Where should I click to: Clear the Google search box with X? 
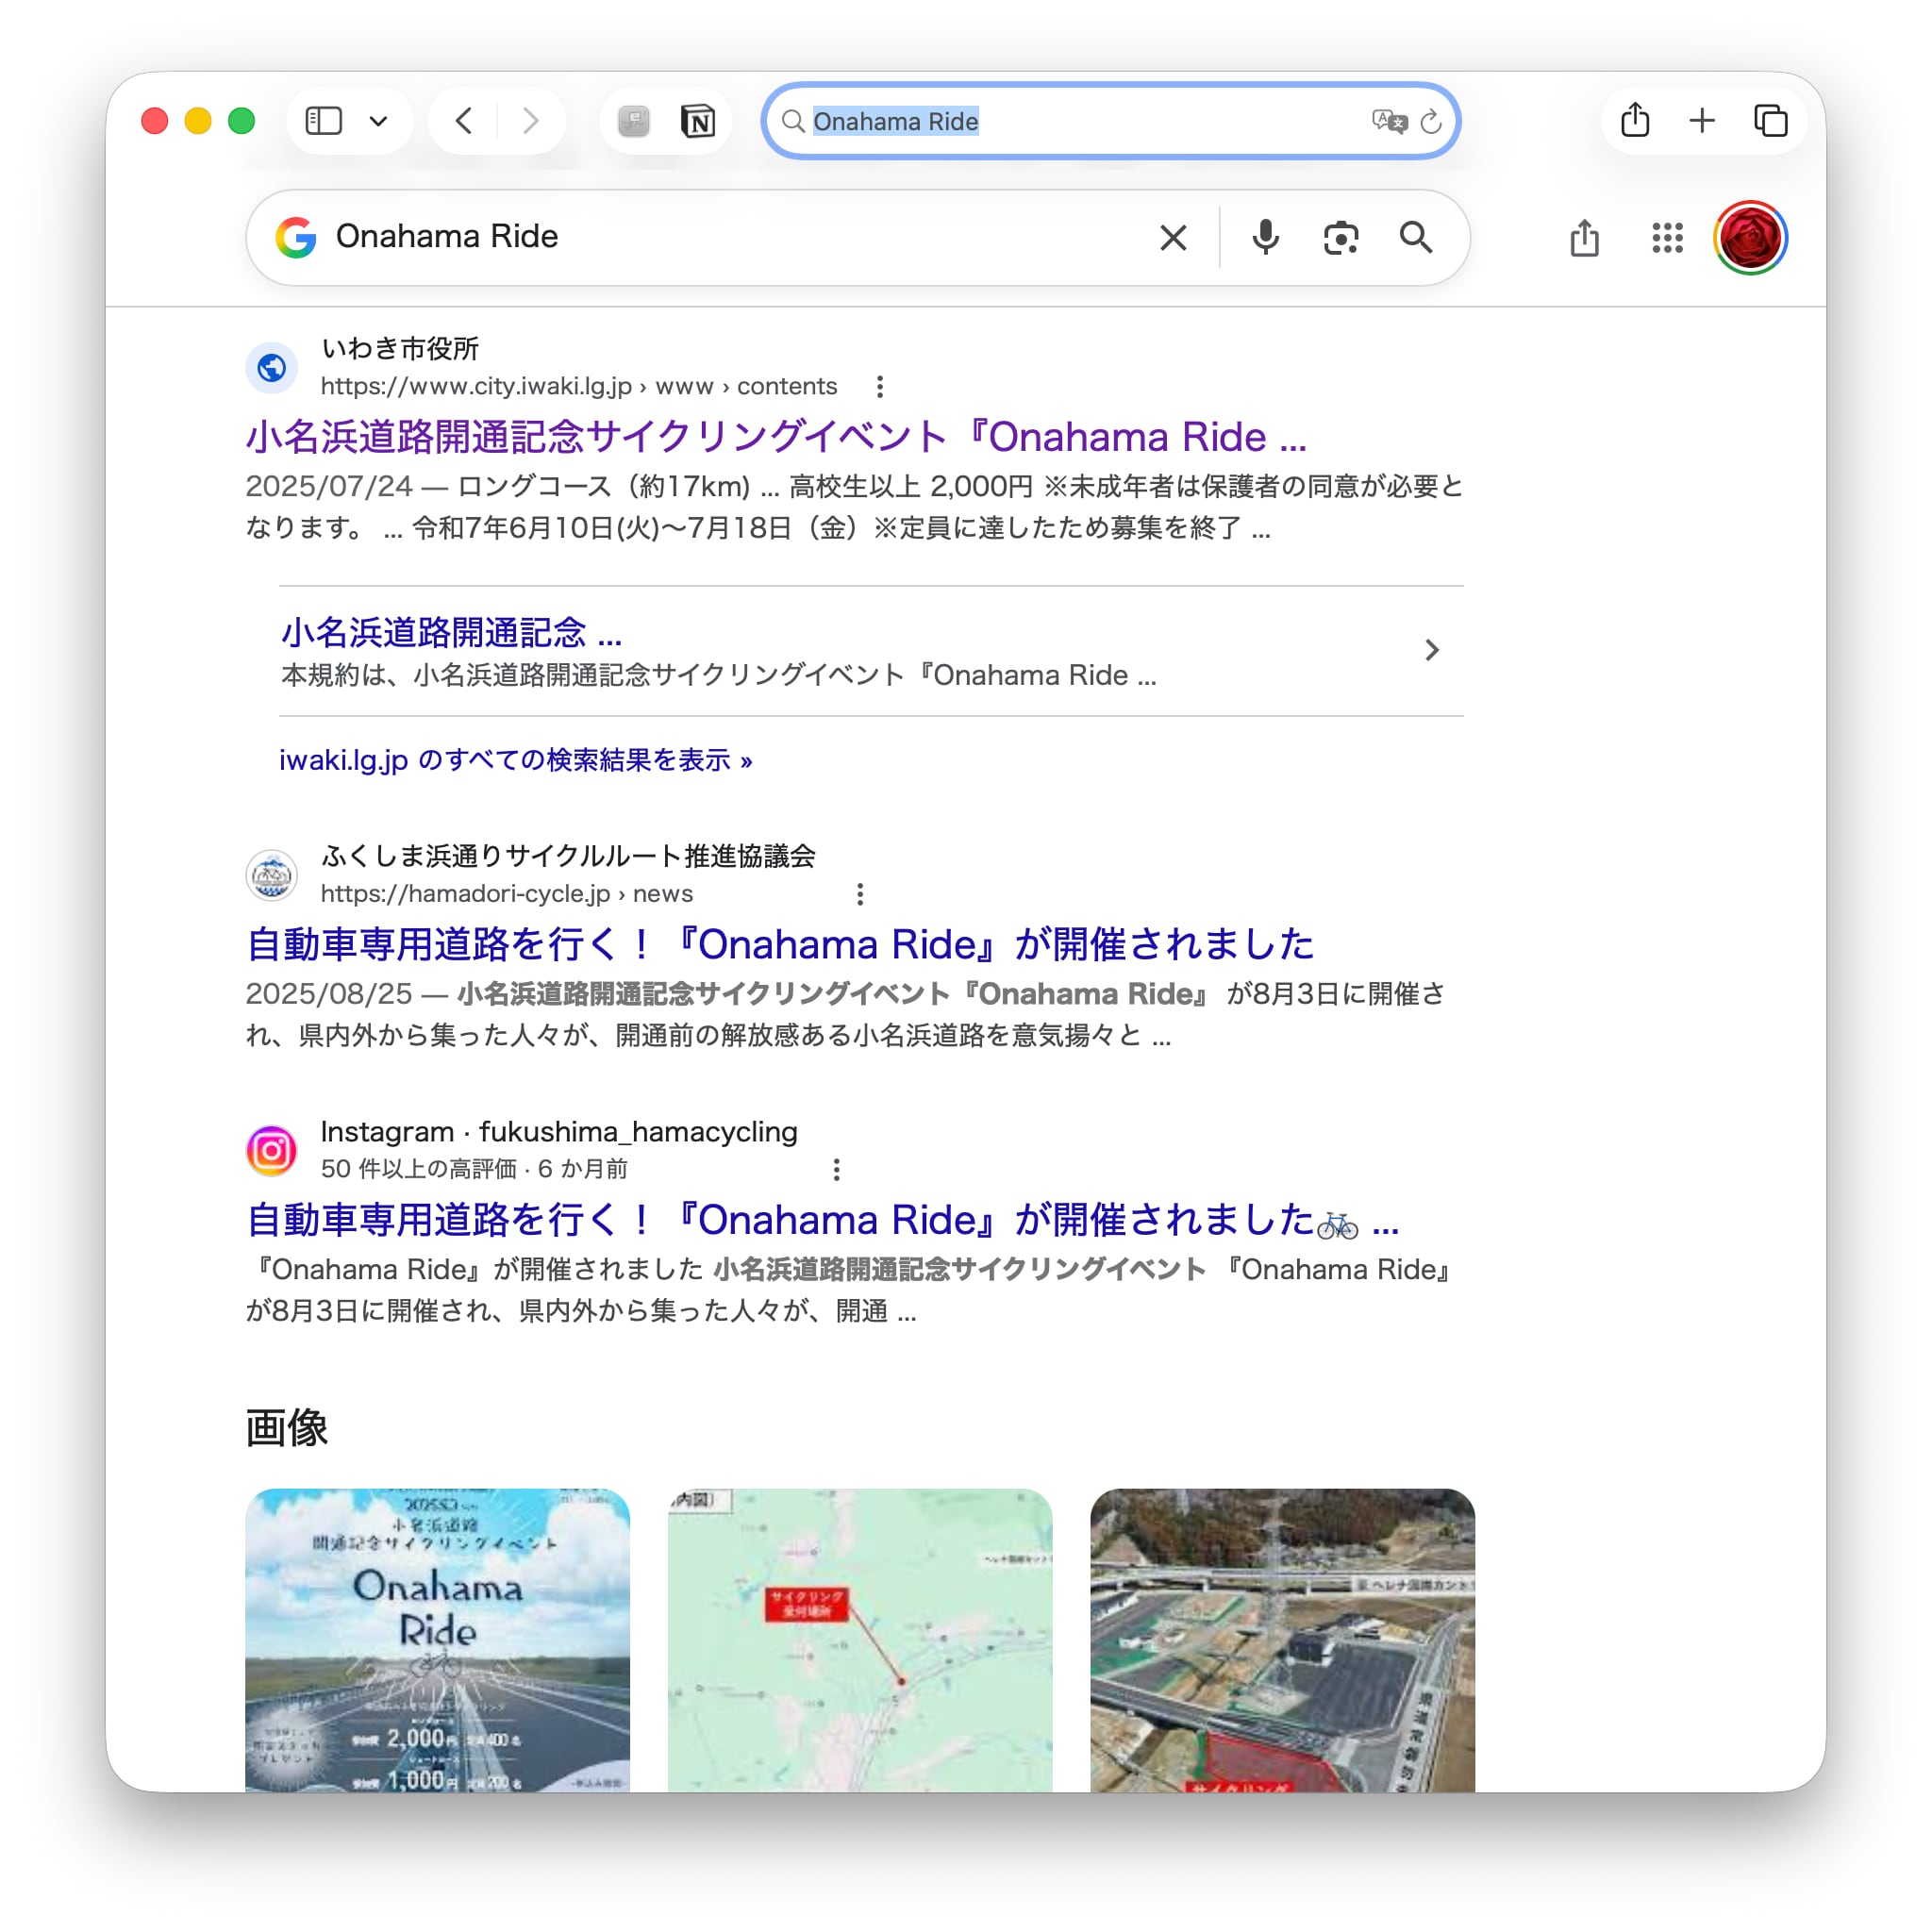1173,238
